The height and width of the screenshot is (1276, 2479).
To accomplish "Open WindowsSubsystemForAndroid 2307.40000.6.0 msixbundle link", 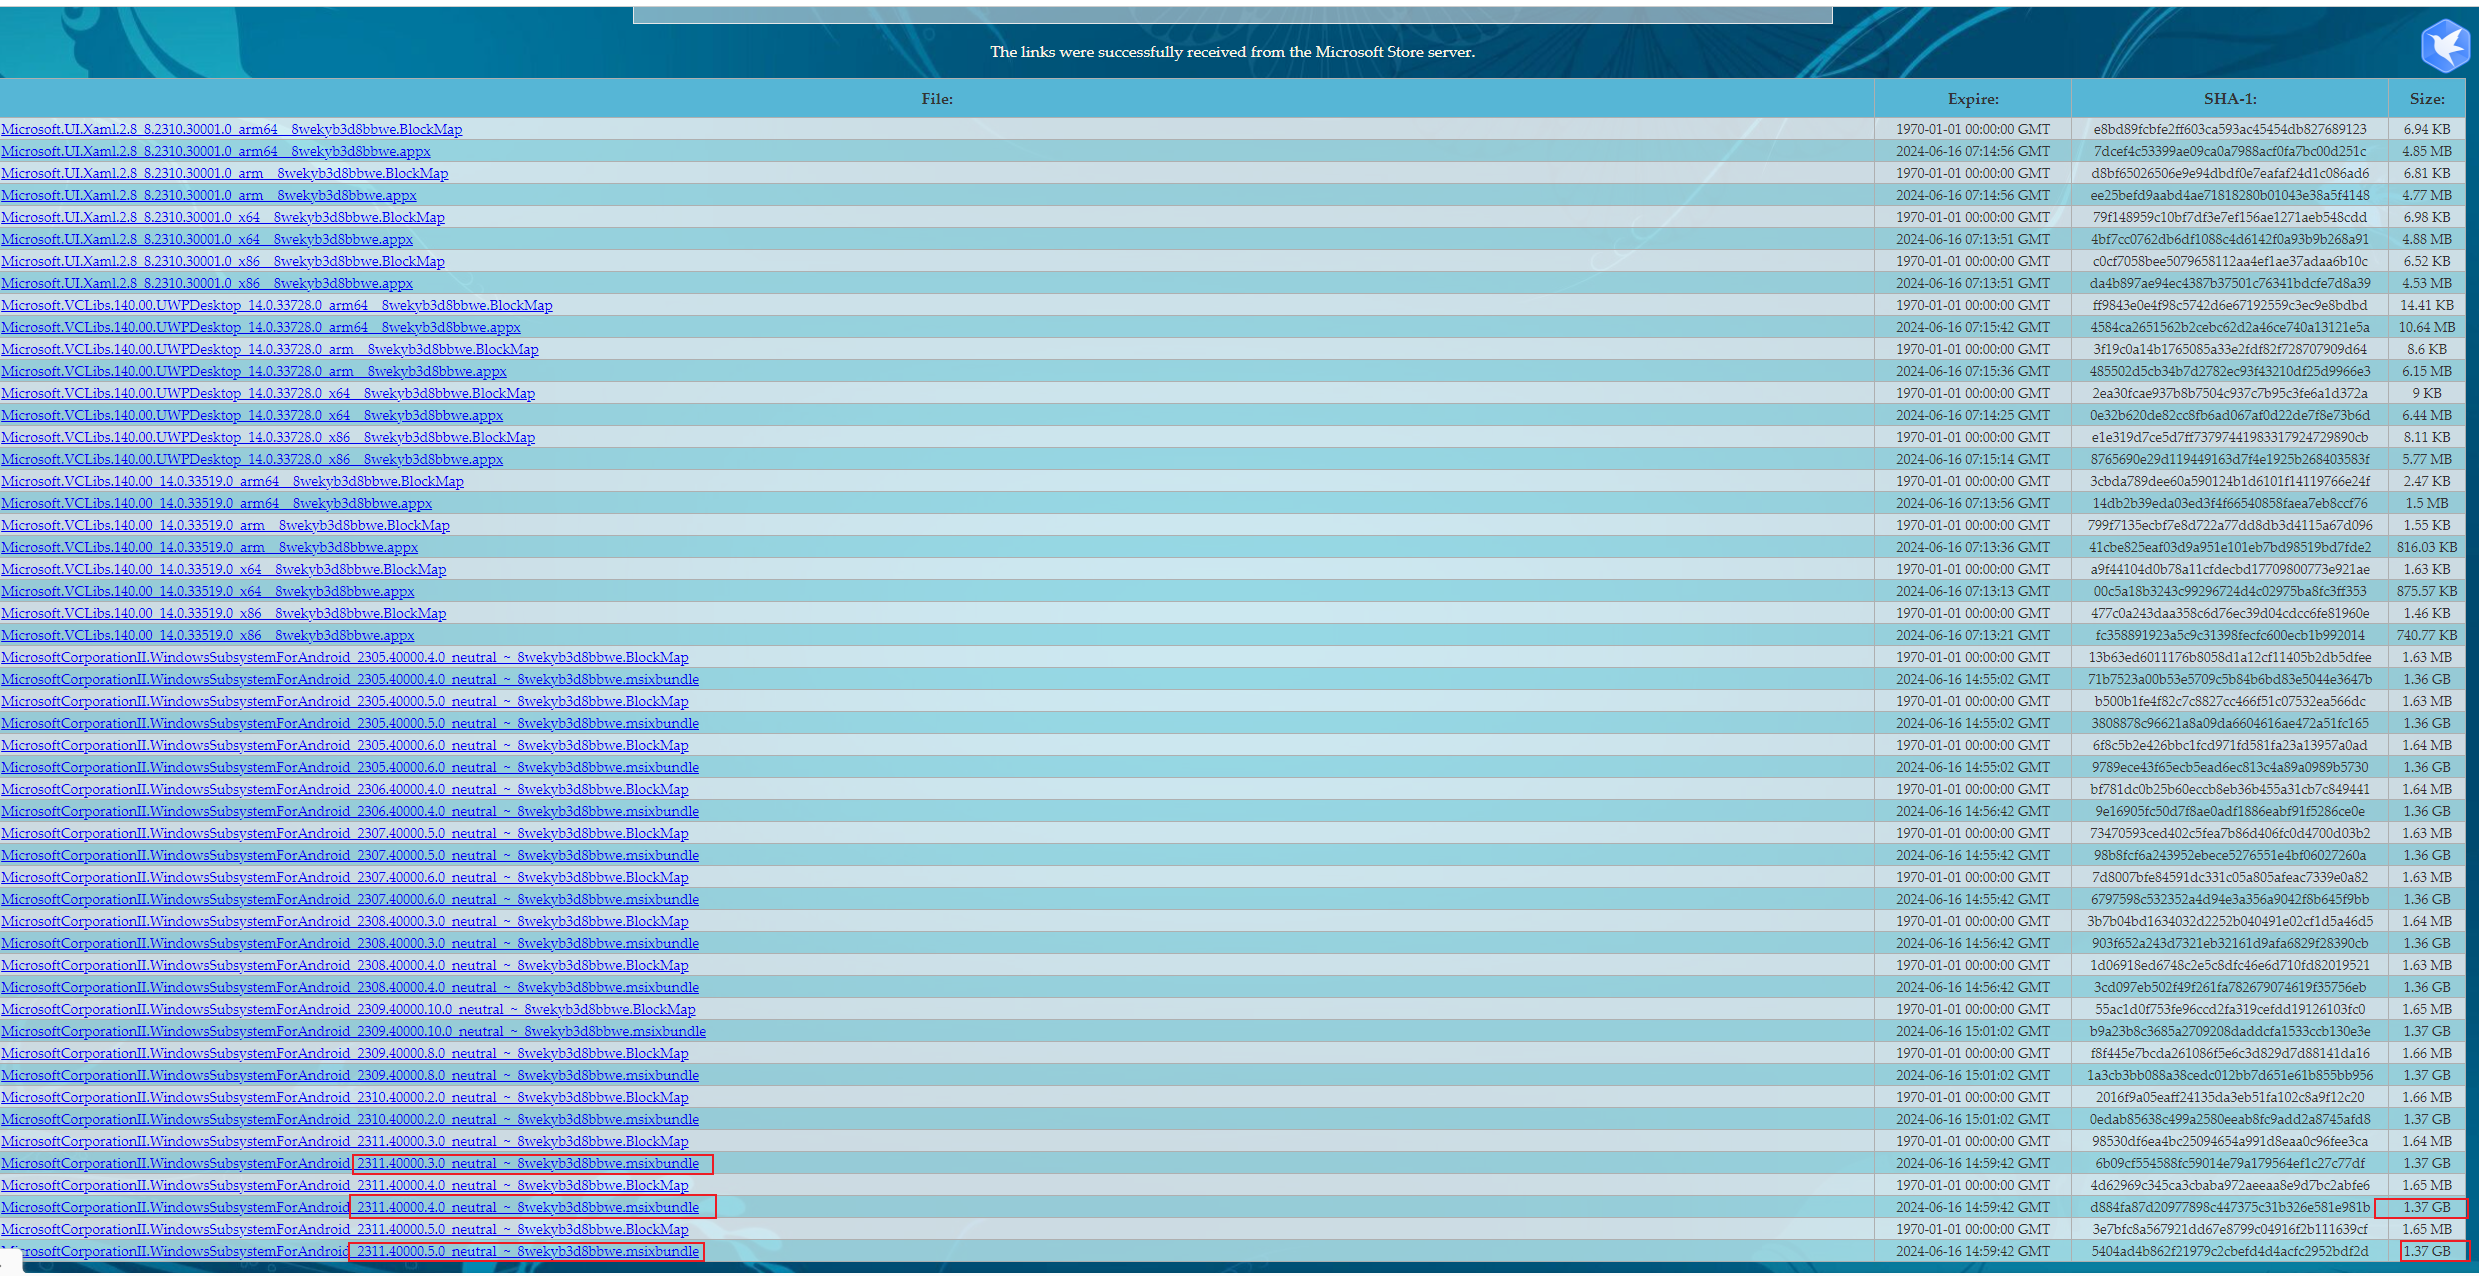I will (x=350, y=899).
